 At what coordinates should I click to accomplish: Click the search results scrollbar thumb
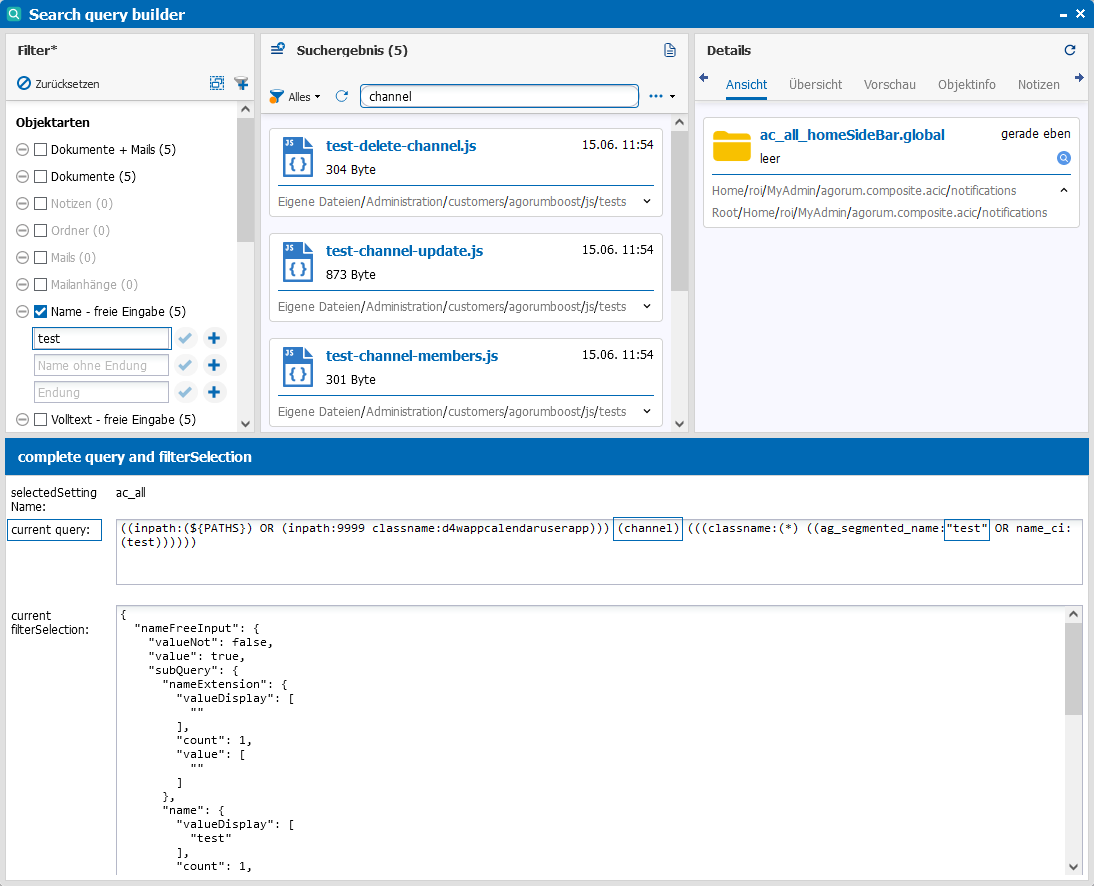click(x=679, y=211)
